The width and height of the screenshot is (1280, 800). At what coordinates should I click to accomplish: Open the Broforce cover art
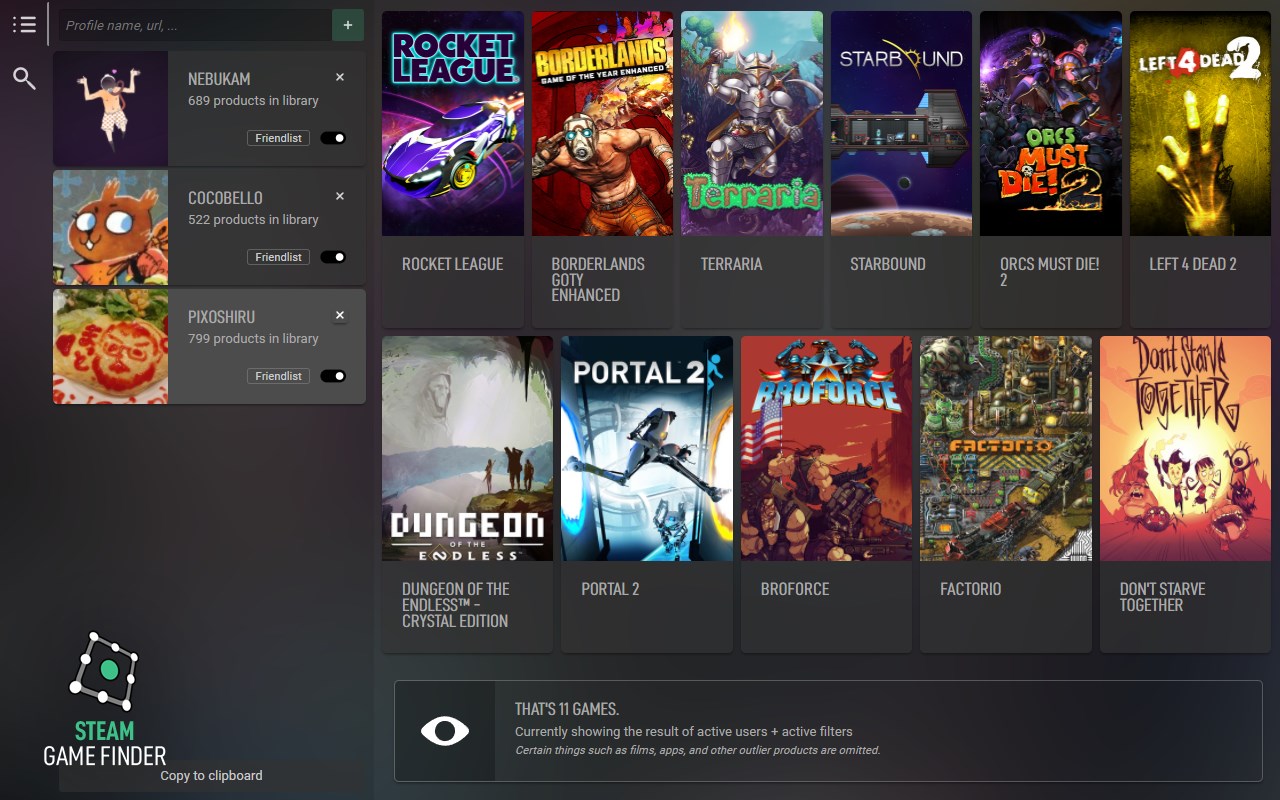click(826, 448)
